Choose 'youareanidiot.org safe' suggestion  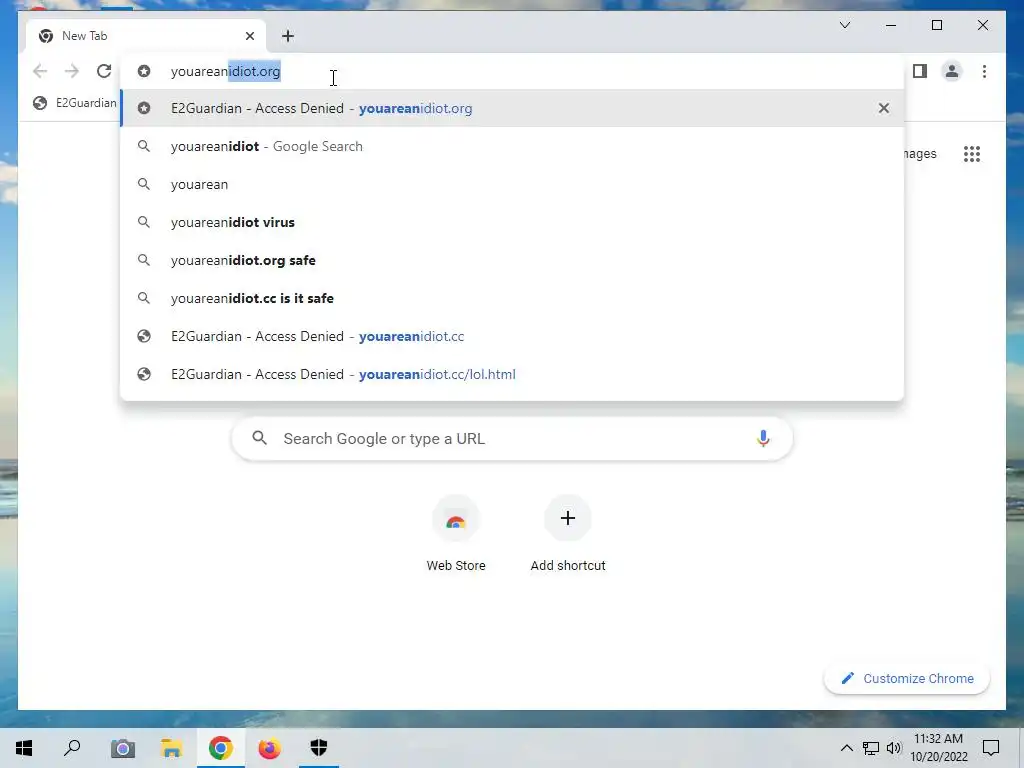[512, 260]
